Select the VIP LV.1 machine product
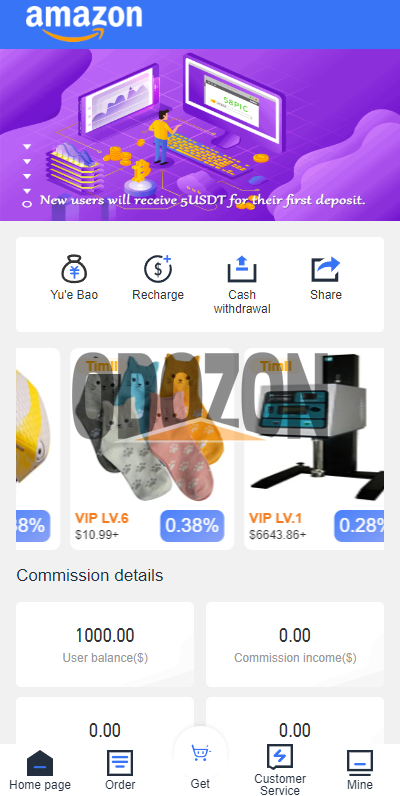This screenshot has height=796, width=400. click(x=314, y=449)
